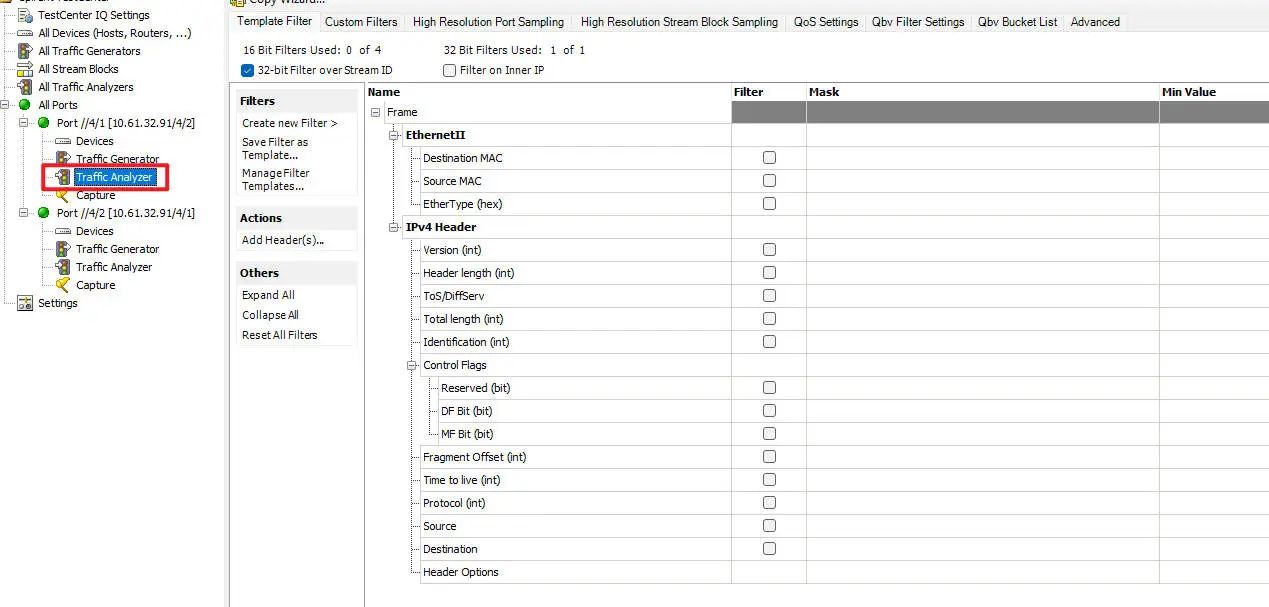Disable 32-bit Filter over Stream ID checkbox
Screen dimensions: 1269x607
point(248,70)
